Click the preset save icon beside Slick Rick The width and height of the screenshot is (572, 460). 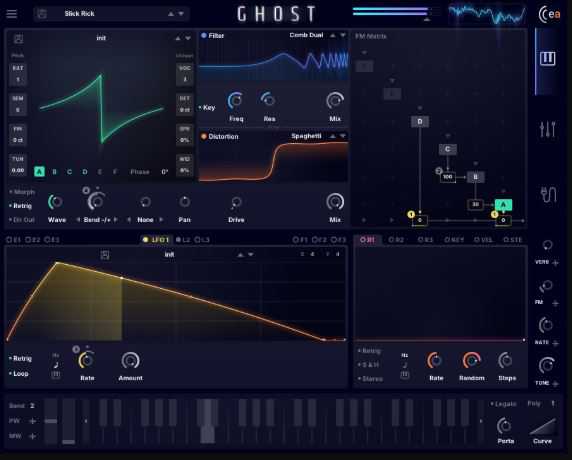coord(42,14)
